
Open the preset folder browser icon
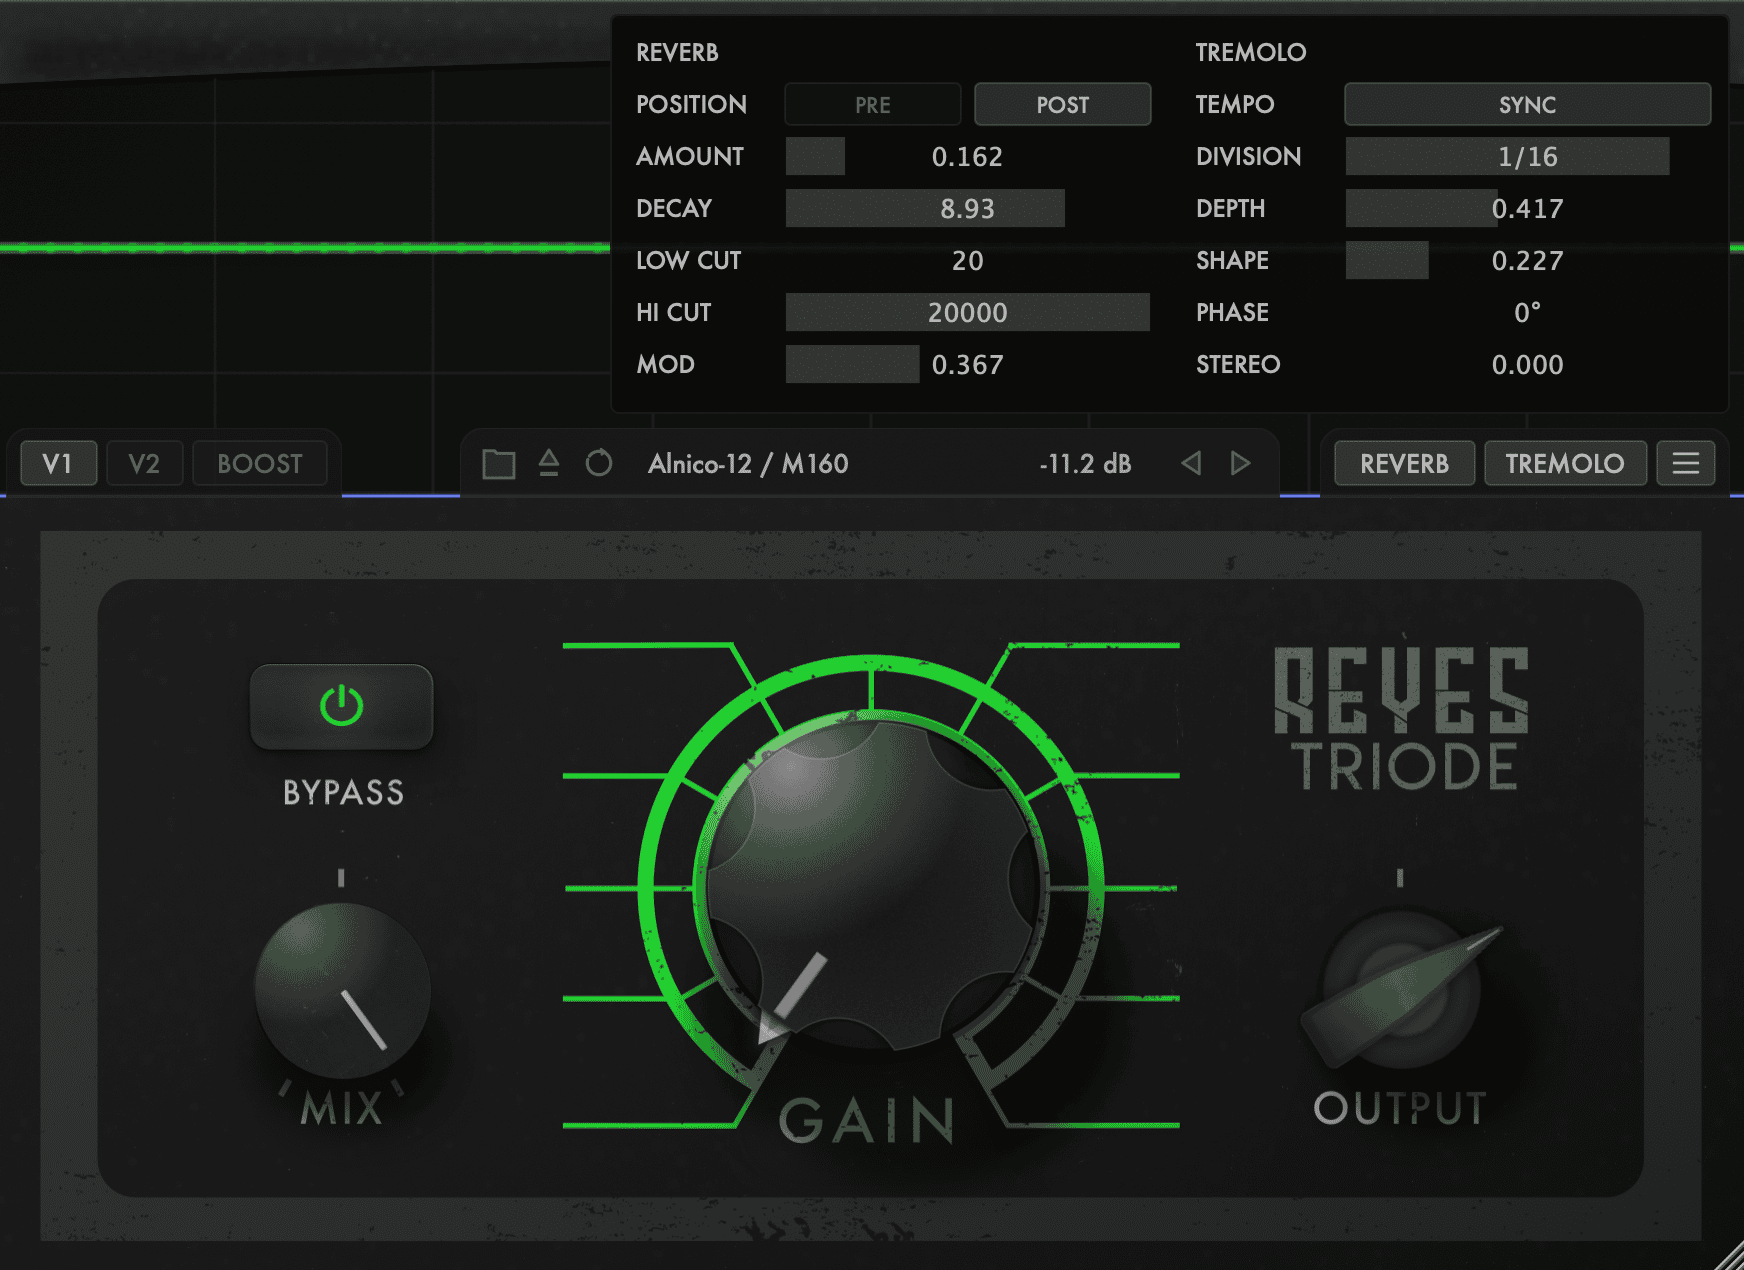click(498, 464)
